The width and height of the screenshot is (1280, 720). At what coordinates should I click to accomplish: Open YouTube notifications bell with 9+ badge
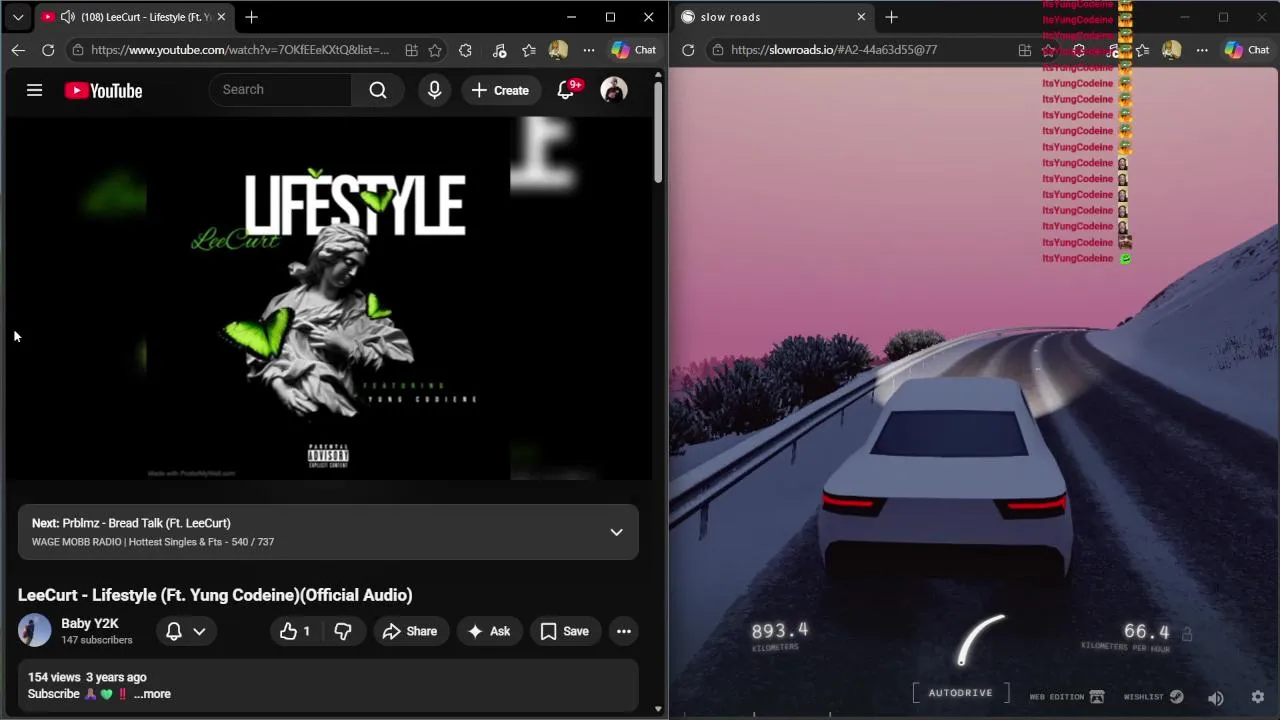pos(566,90)
